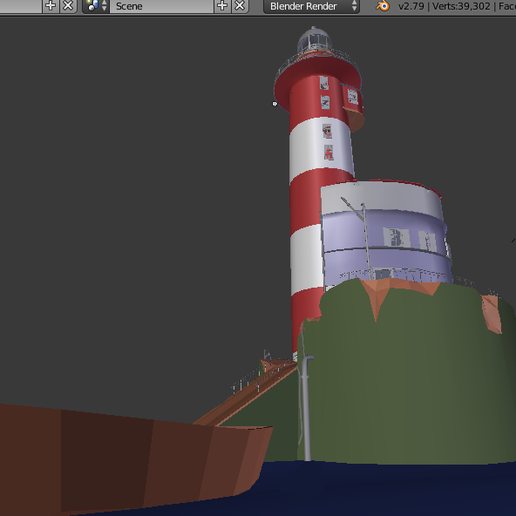Image resolution: width=516 pixels, height=516 pixels.
Task: Click the Blender logo icon in the header
Action: click(x=382, y=6)
